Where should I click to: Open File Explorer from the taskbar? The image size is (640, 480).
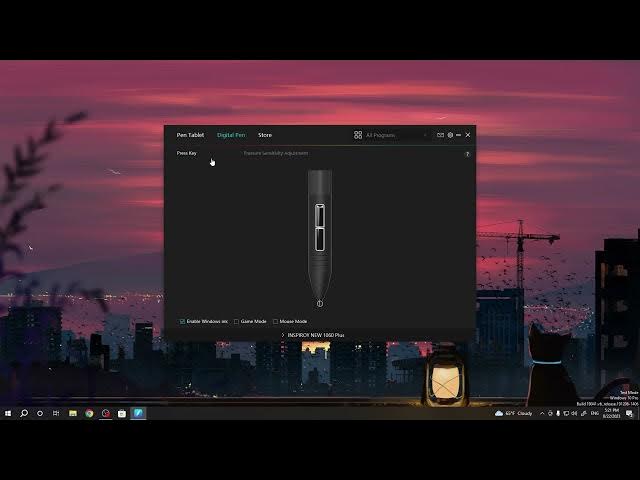[x=73, y=413]
